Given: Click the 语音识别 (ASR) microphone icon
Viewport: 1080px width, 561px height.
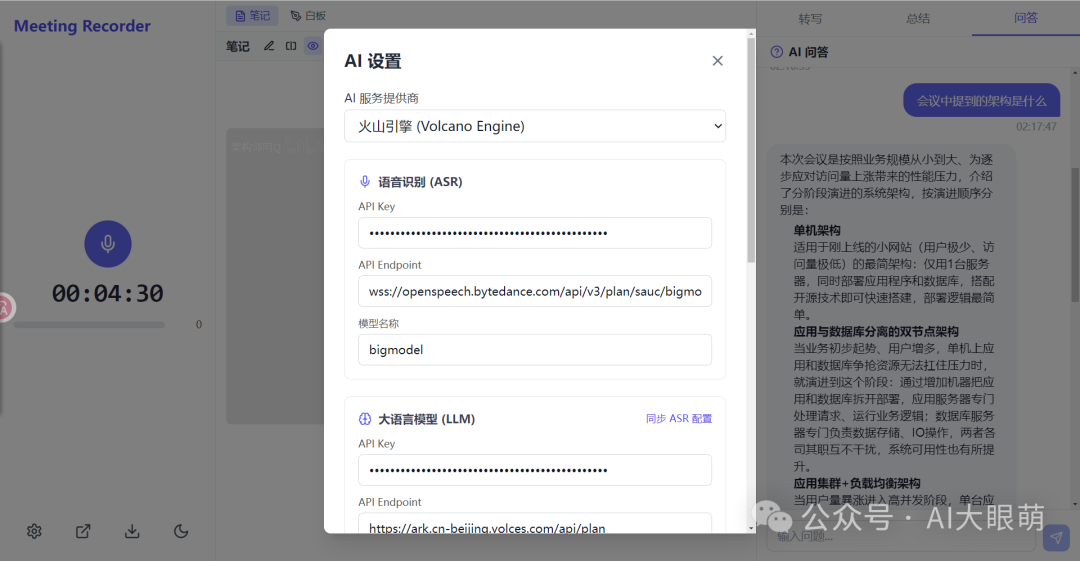Looking at the screenshot, I should 365,182.
